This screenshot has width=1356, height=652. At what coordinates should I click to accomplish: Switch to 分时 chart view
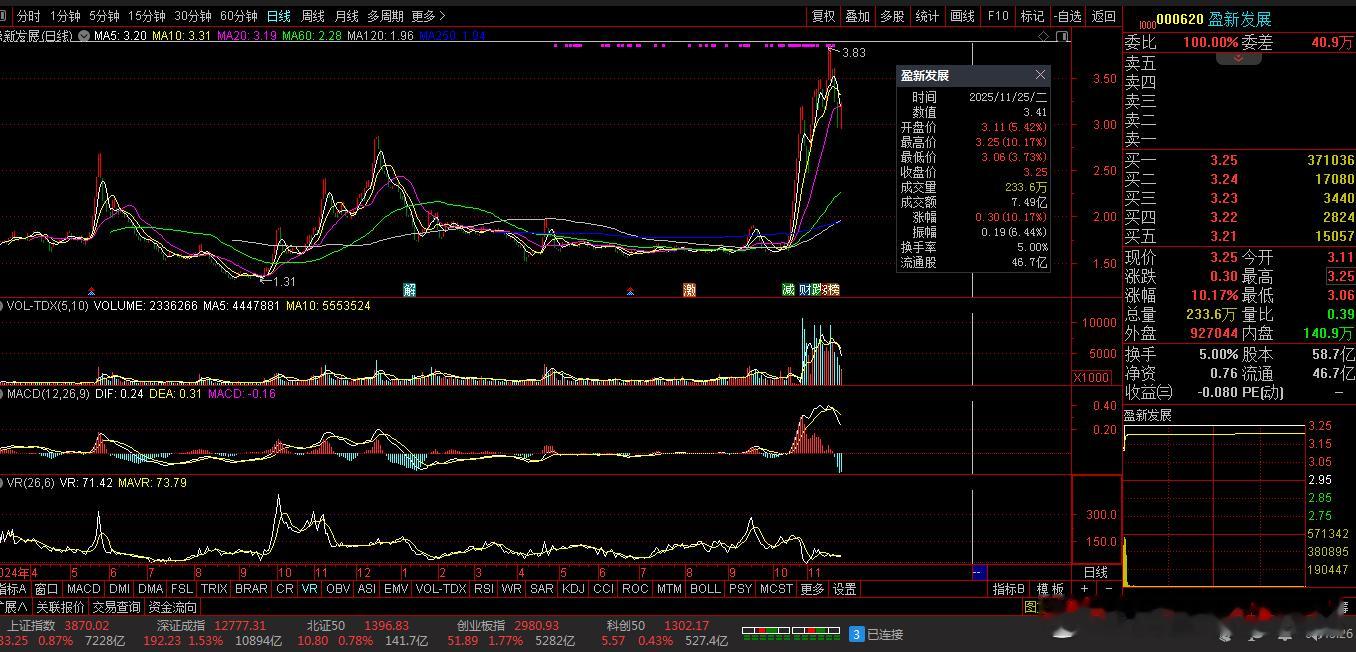[x=29, y=16]
